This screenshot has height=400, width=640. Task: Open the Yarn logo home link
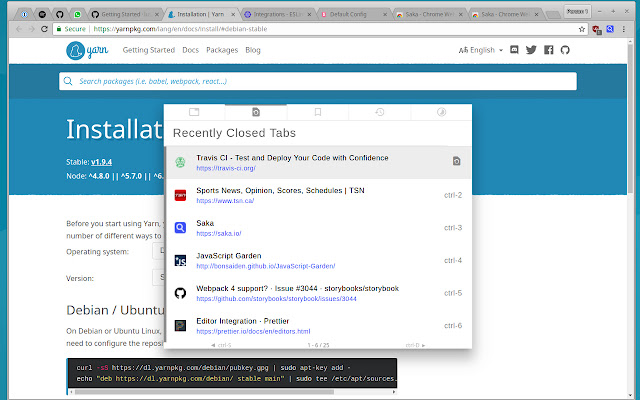click(x=87, y=50)
